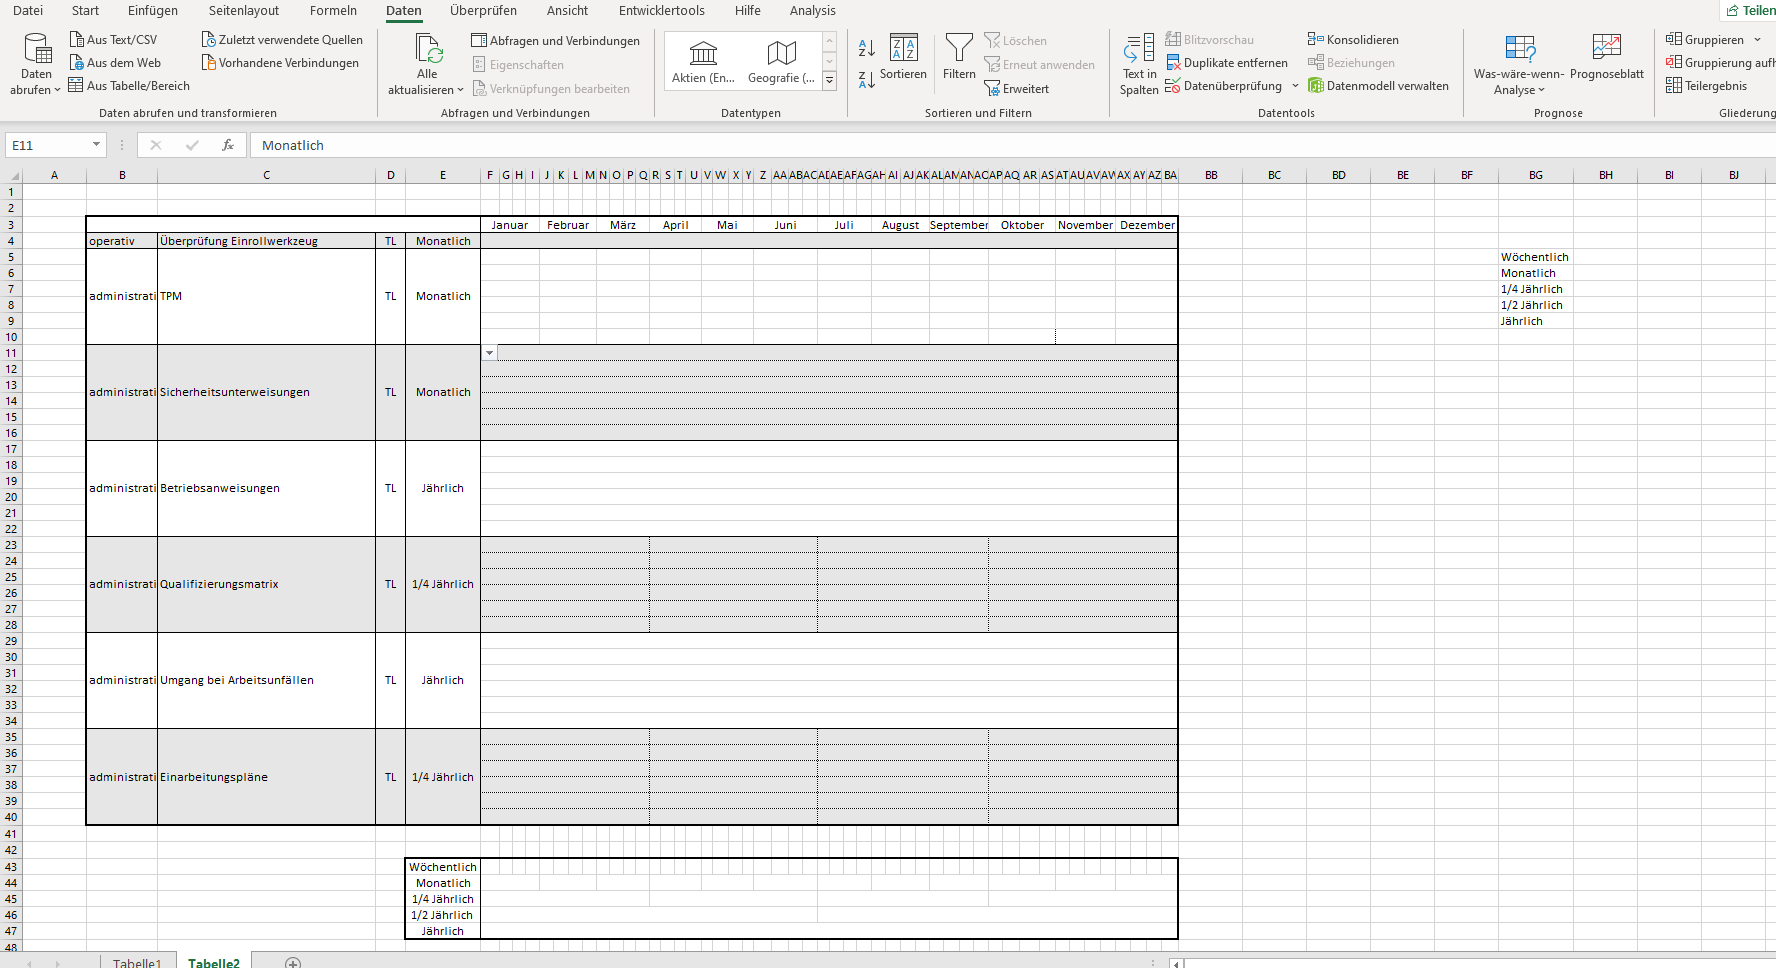The image size is (1776, 968).
Task: Select the 'Betriebsanweisungen' cell
Action: point(266,488)
